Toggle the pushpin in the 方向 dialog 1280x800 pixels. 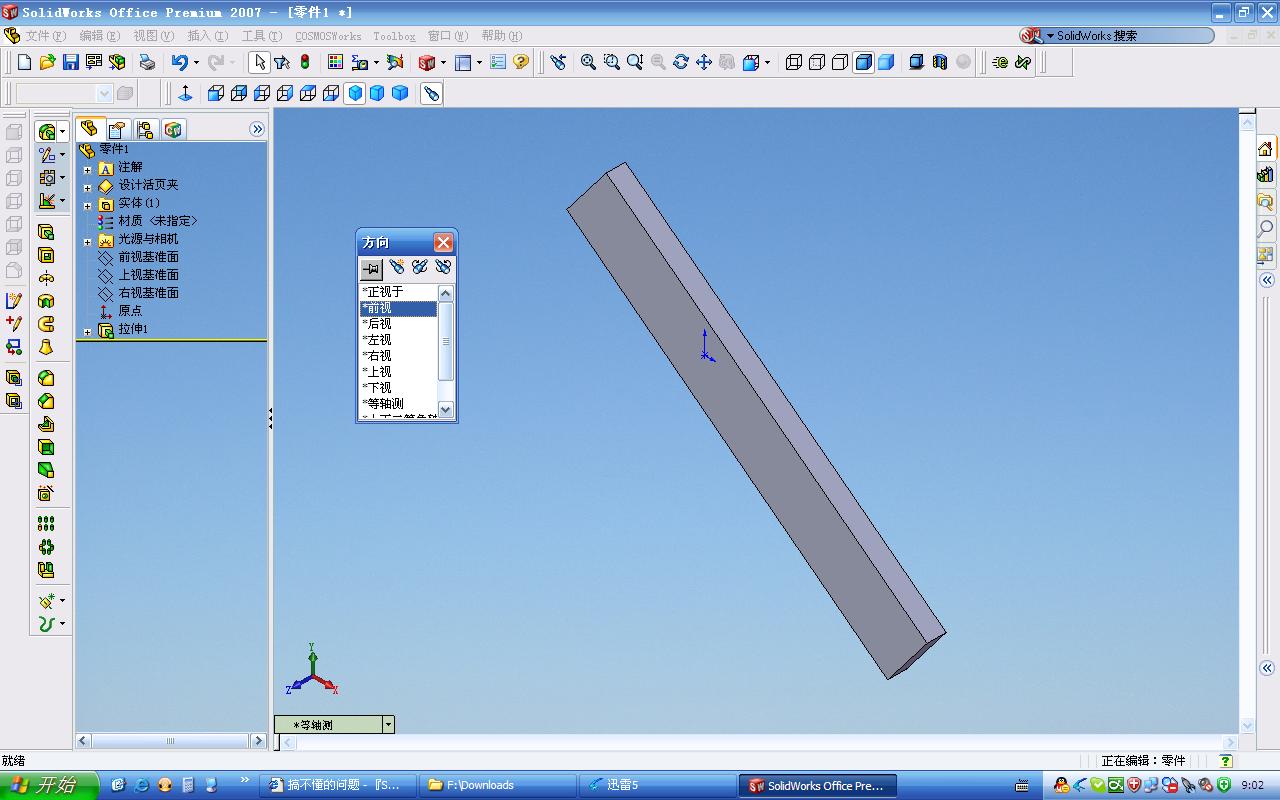[371, 268]
